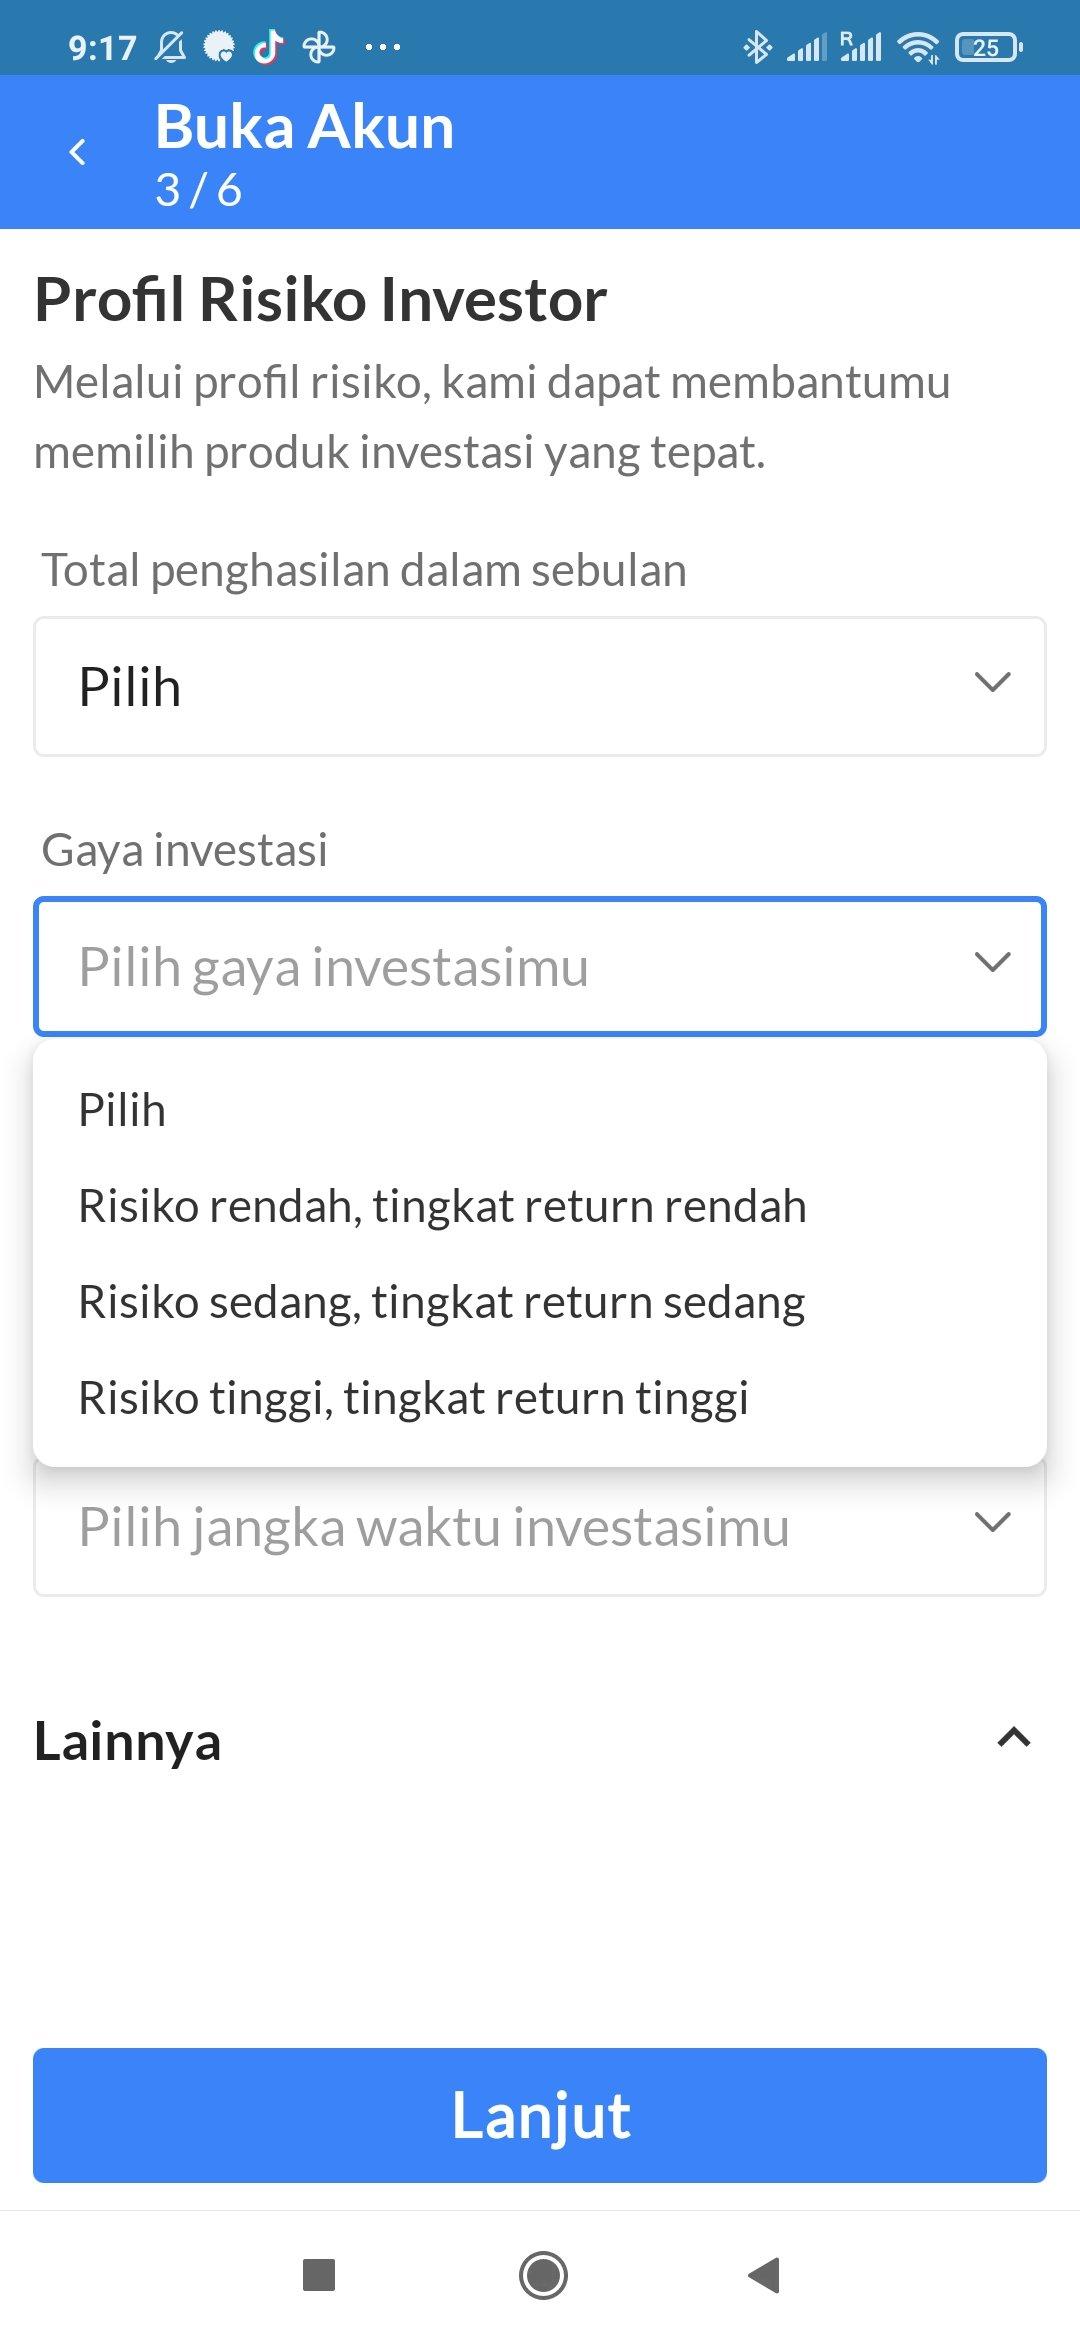This screenshot has width=1080, height=2340.
Task: Tap the pinwheel fan notification icon
Action: coord(319,47)
